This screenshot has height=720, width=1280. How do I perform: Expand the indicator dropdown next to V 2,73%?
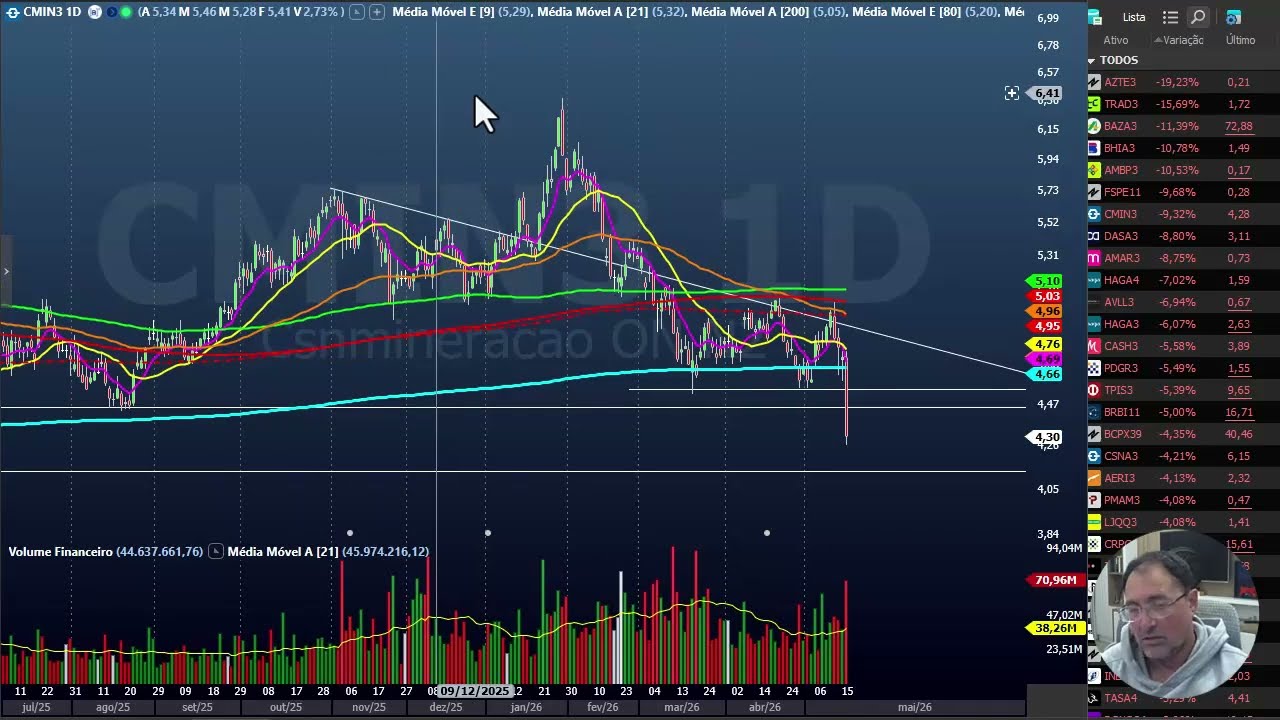356,12
